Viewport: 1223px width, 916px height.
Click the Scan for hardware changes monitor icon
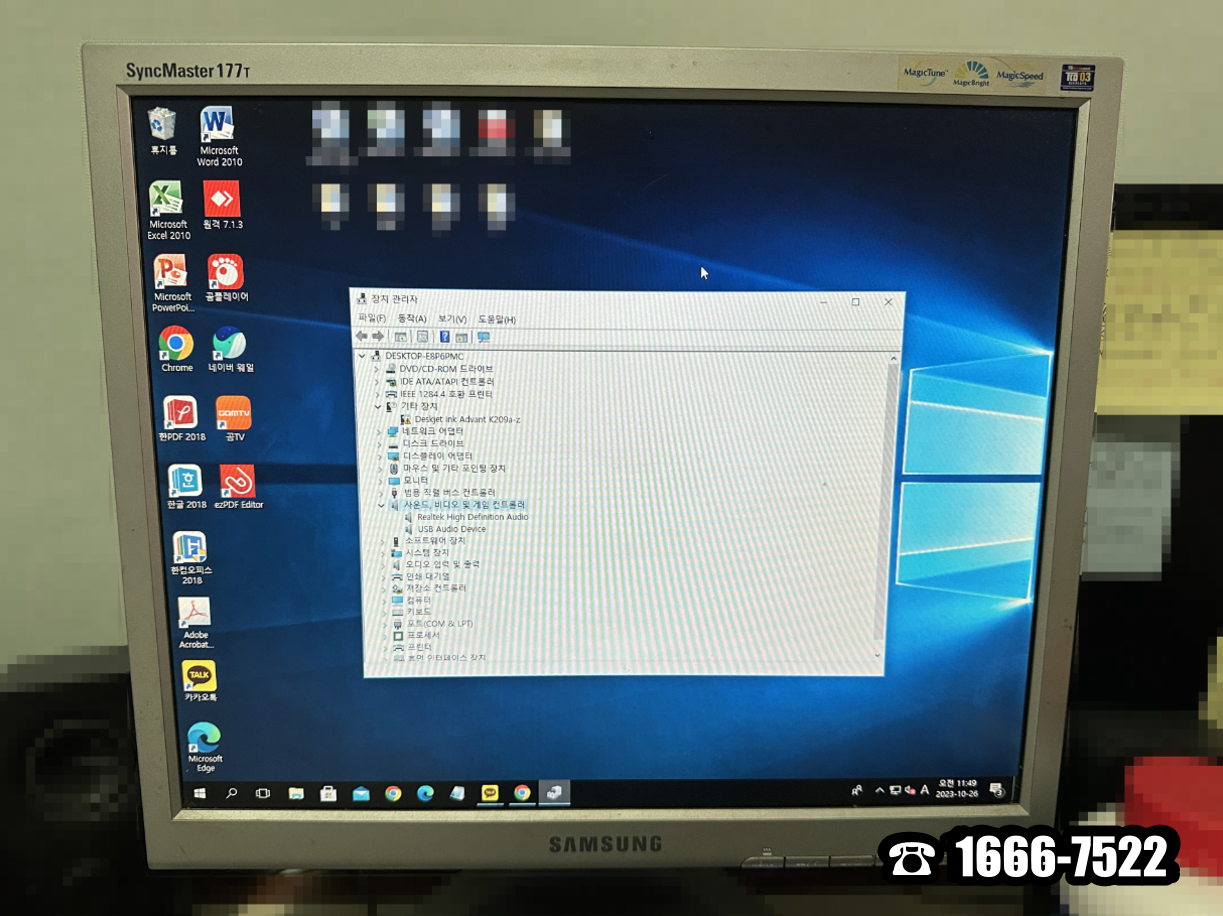tap(484, 337)
